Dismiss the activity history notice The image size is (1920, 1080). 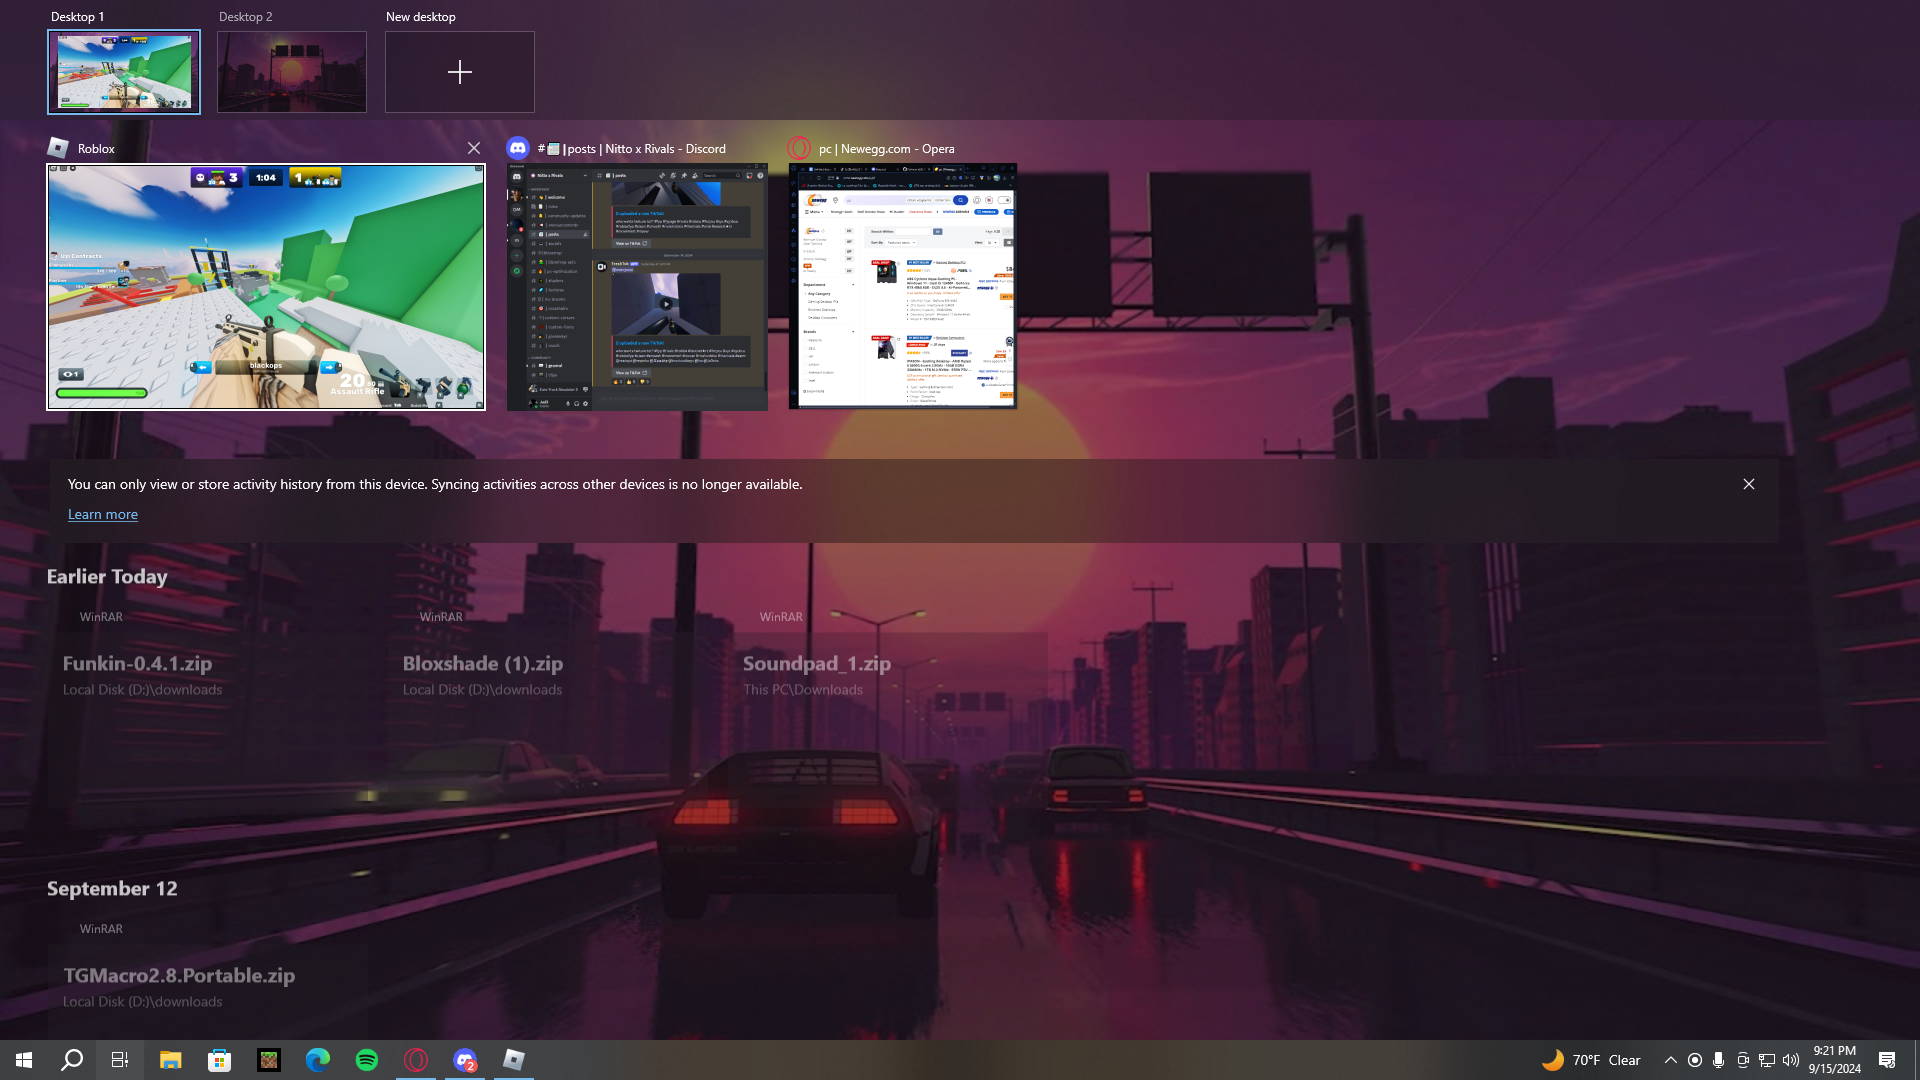click(1748, 484)
